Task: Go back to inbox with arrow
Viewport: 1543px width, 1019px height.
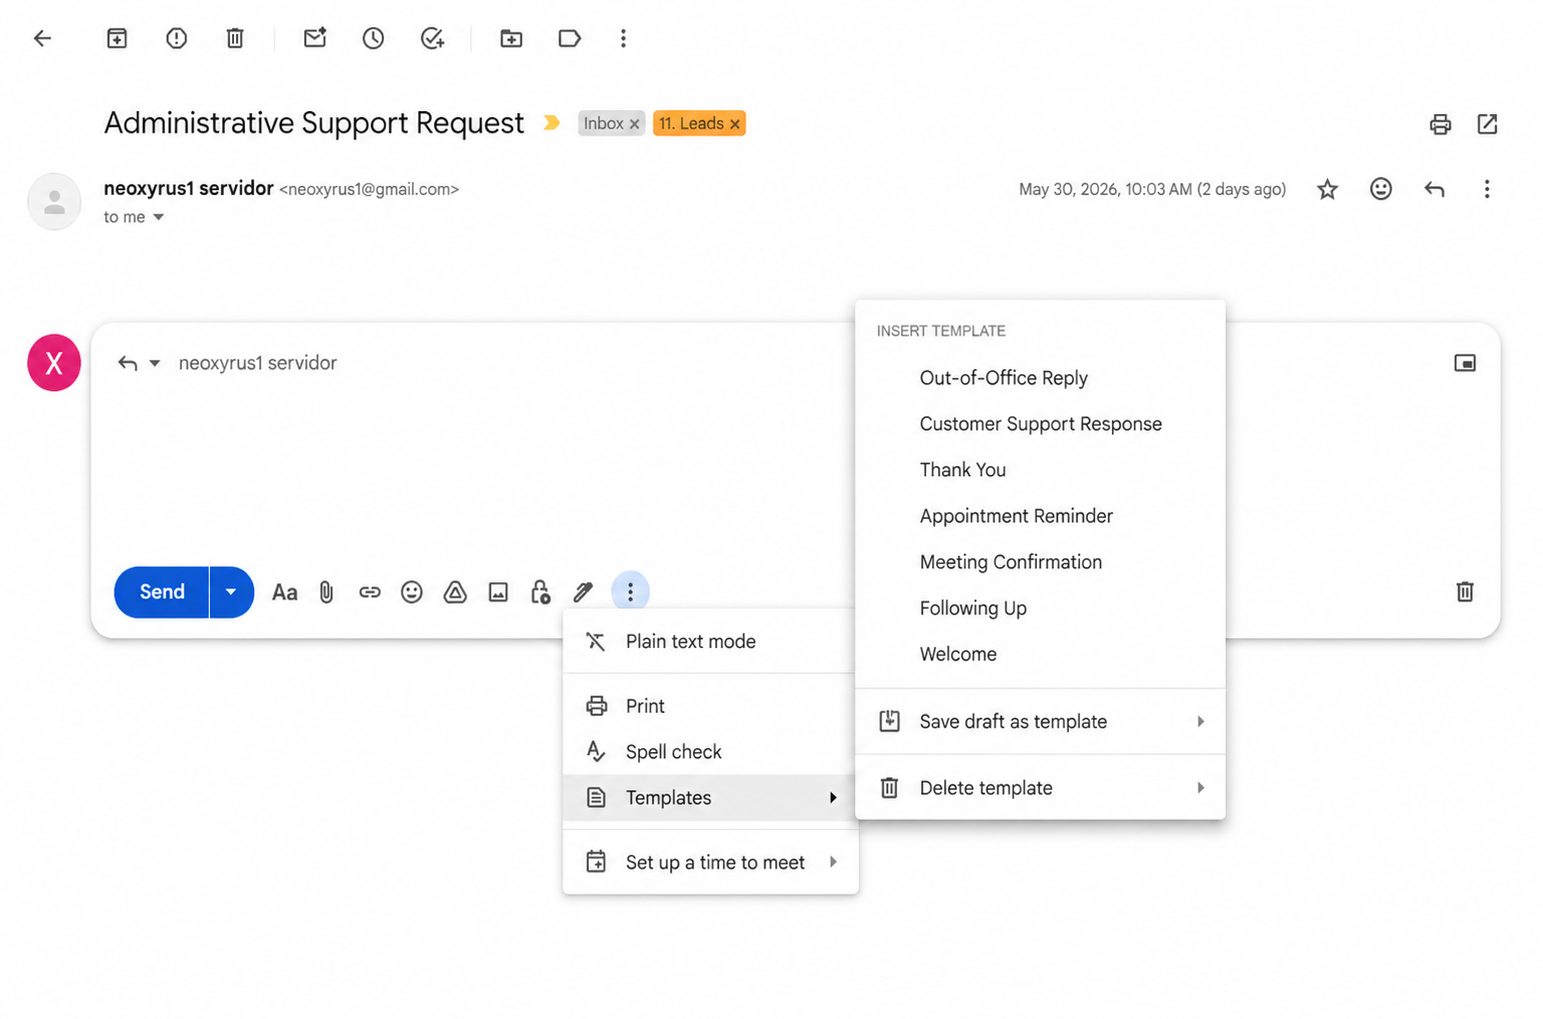Action: point(42,38)
